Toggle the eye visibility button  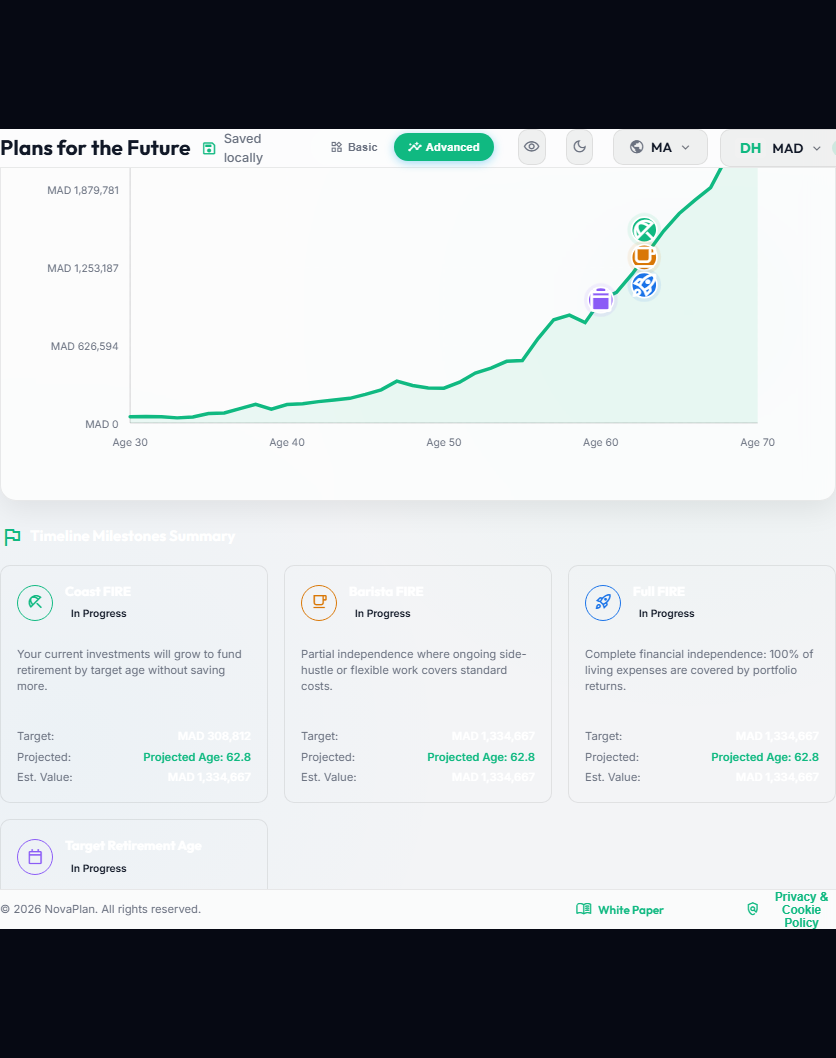[532, 147]
